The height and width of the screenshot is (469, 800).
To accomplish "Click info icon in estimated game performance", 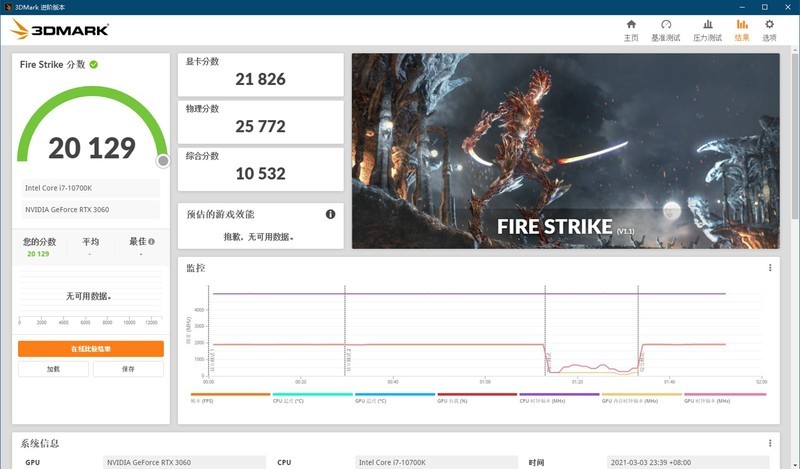I will point(331,214).
